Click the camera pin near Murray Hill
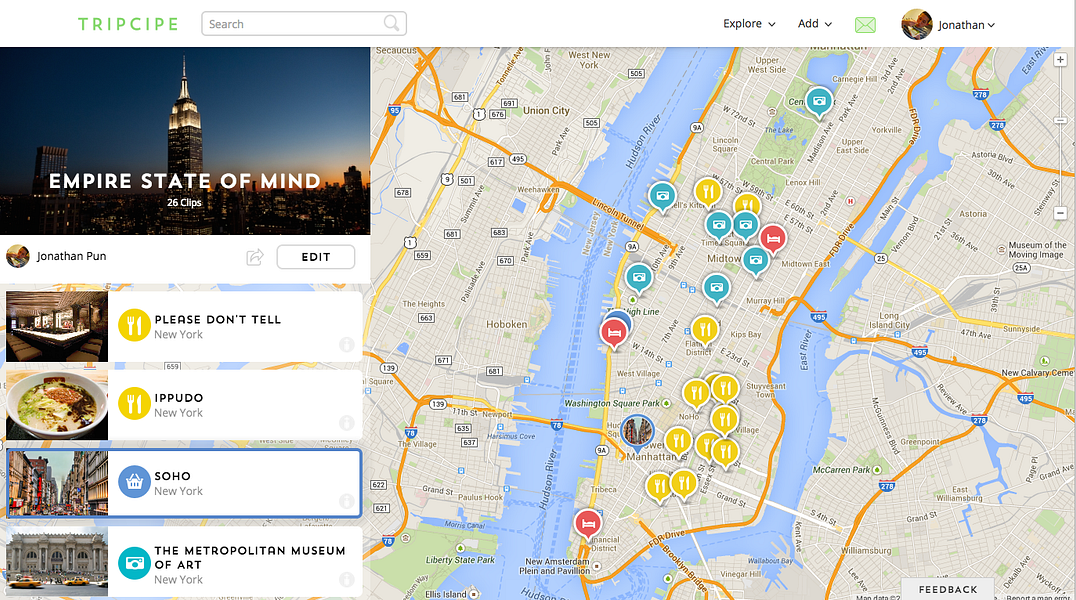The image size is (1076, 600). coord(716,288)
